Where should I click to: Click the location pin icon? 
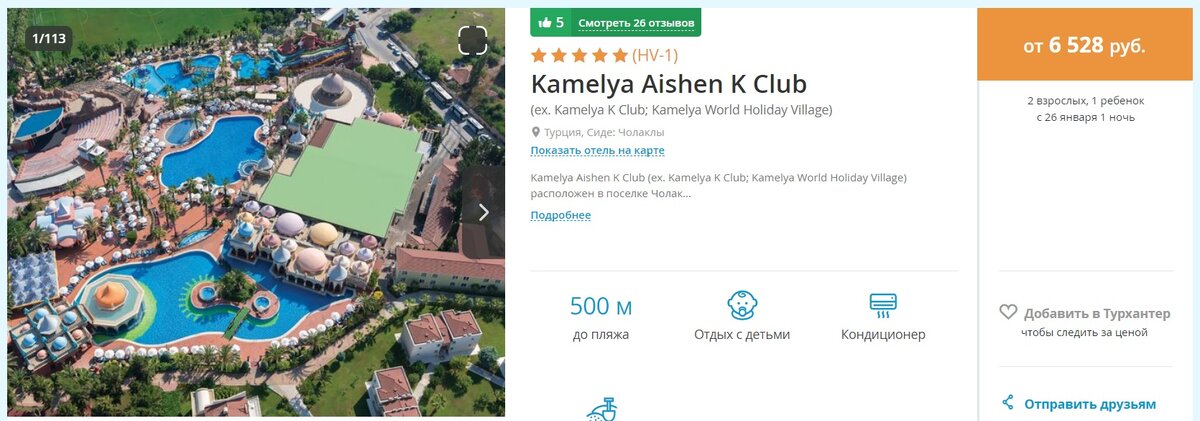click(536, 132)
